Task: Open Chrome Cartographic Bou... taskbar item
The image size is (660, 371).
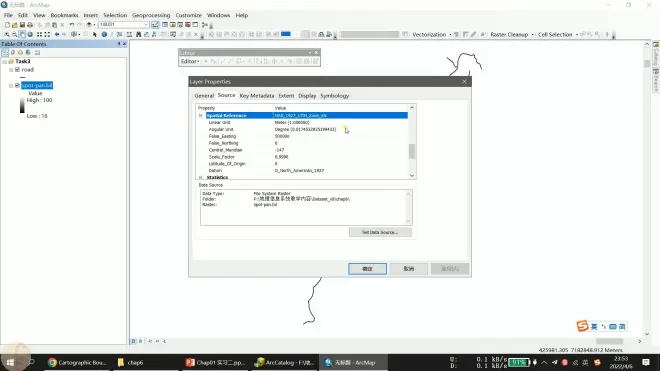Action: point(77,363)
